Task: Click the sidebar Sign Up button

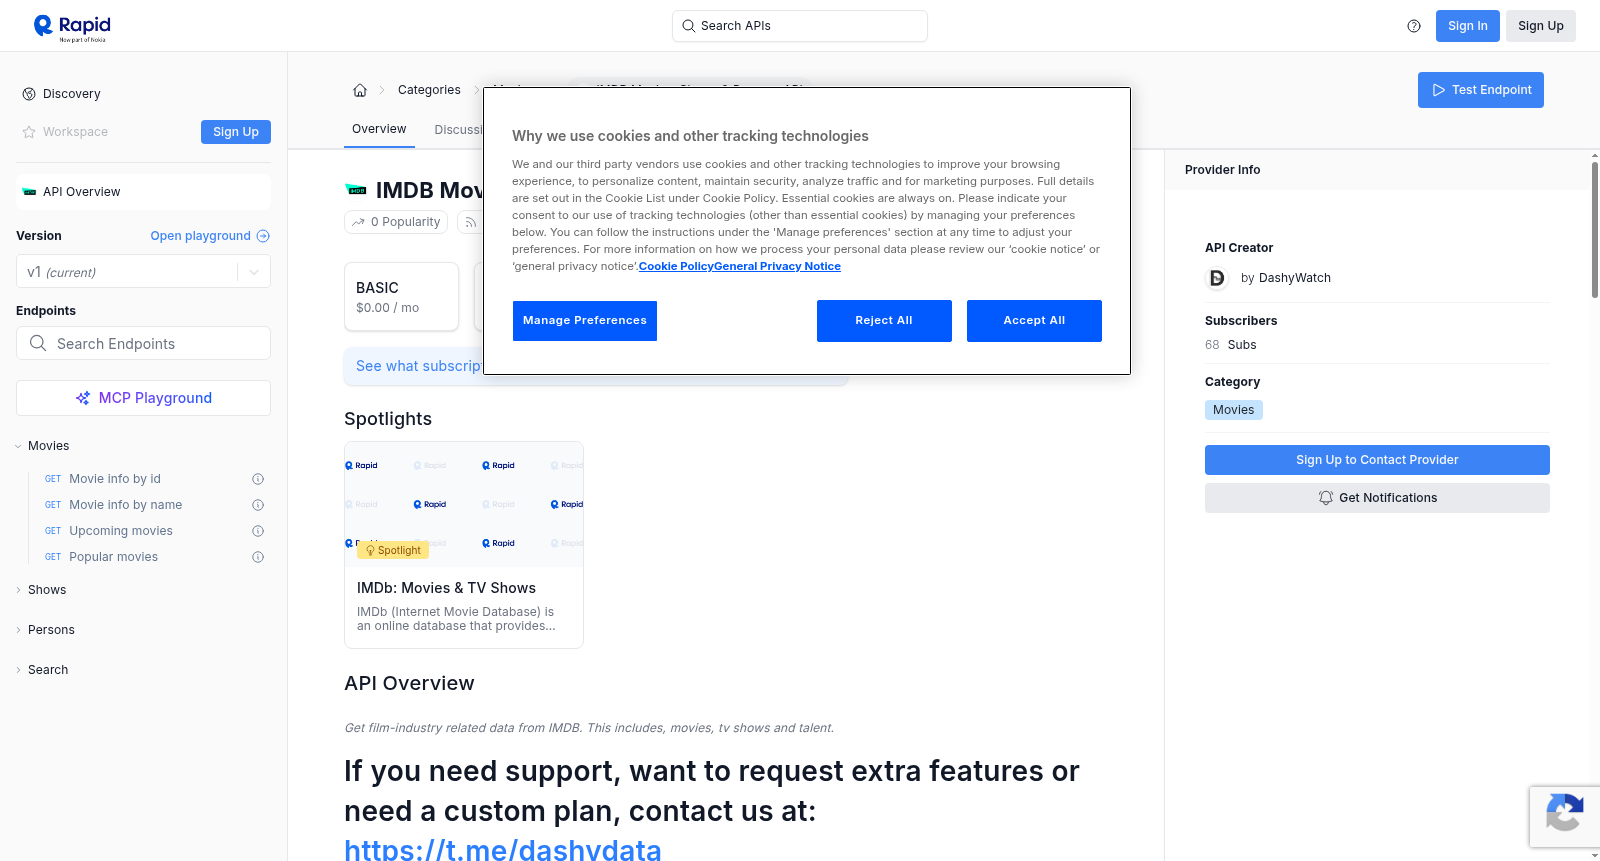Action: coord(236,132)
